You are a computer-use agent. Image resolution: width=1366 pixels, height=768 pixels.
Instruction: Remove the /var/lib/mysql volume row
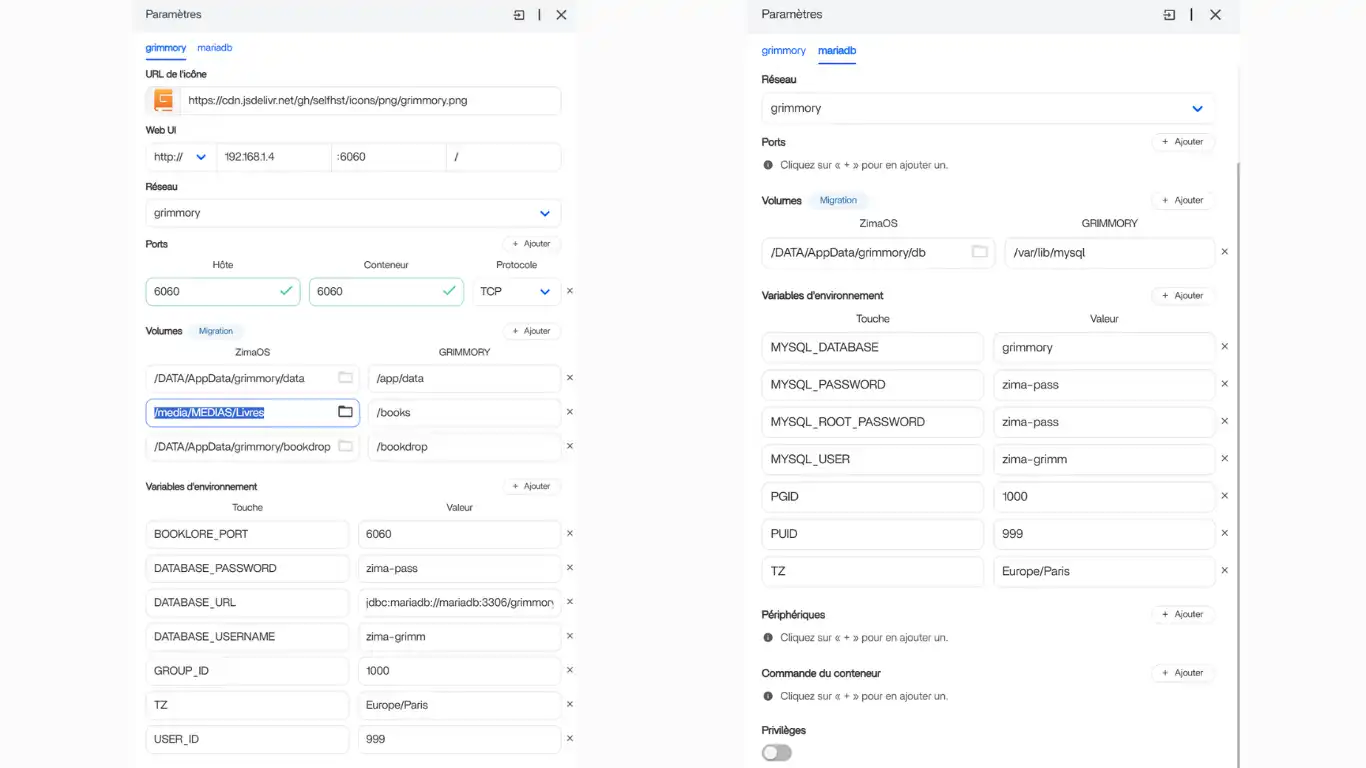1225,252
